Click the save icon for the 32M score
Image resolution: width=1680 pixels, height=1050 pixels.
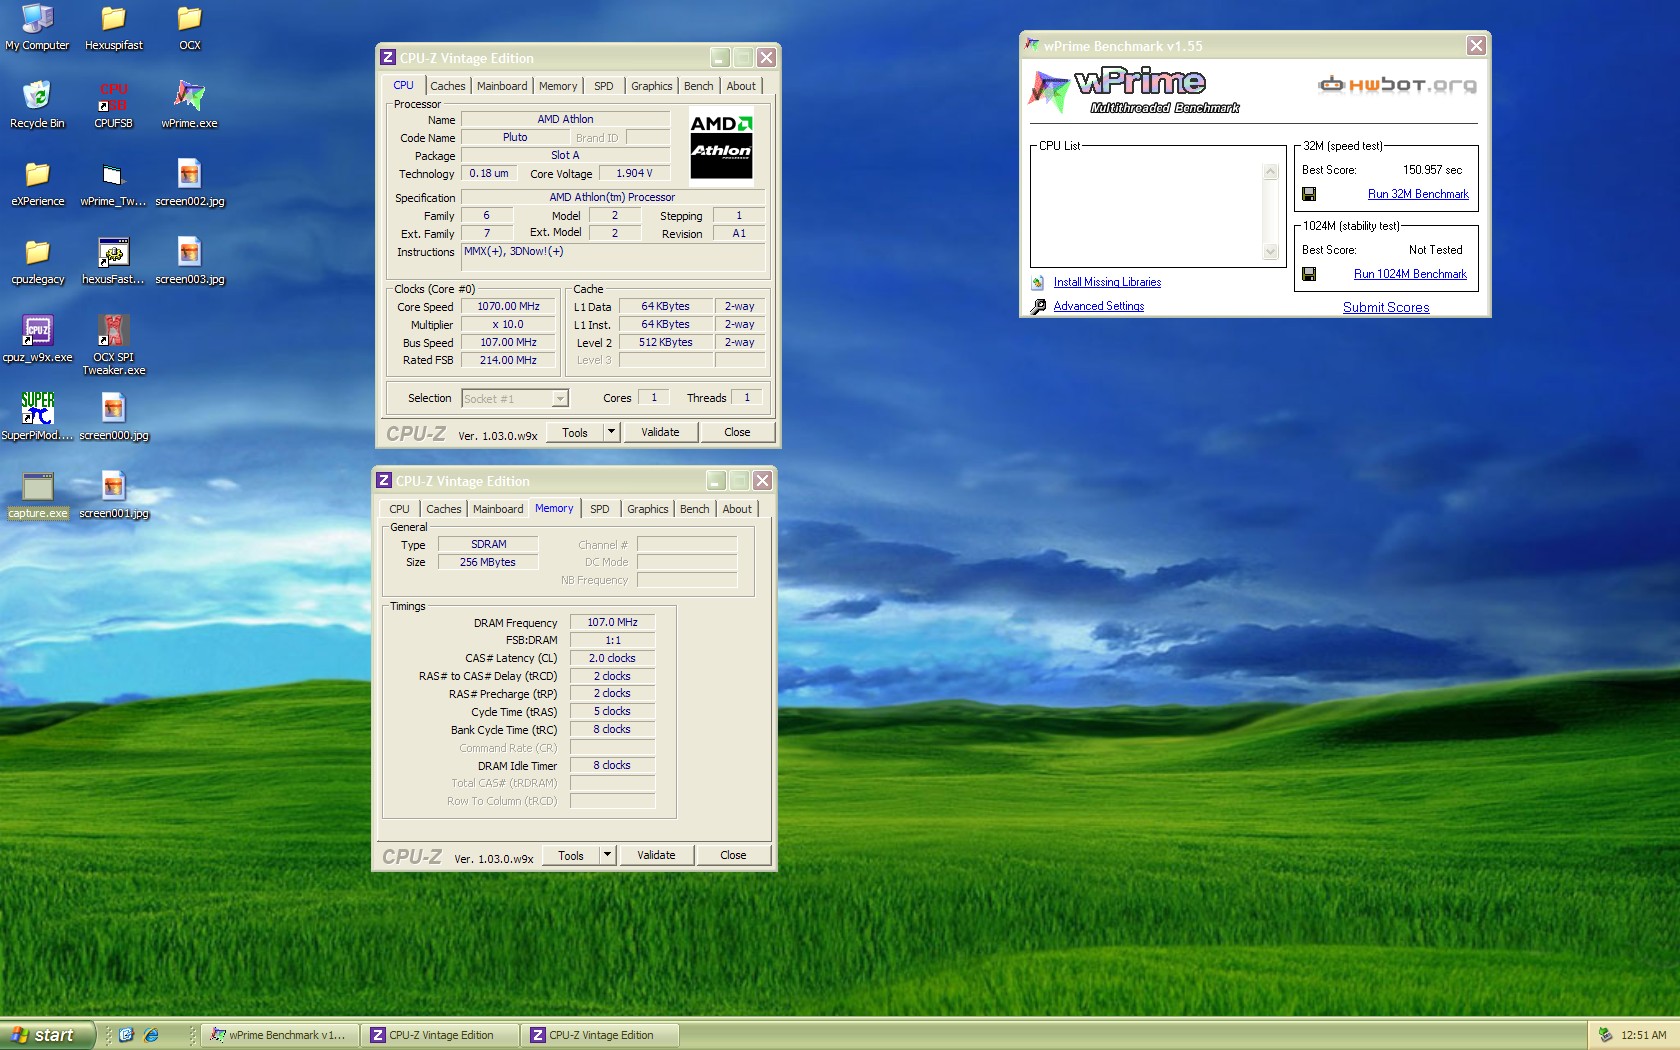point(1309,194)
